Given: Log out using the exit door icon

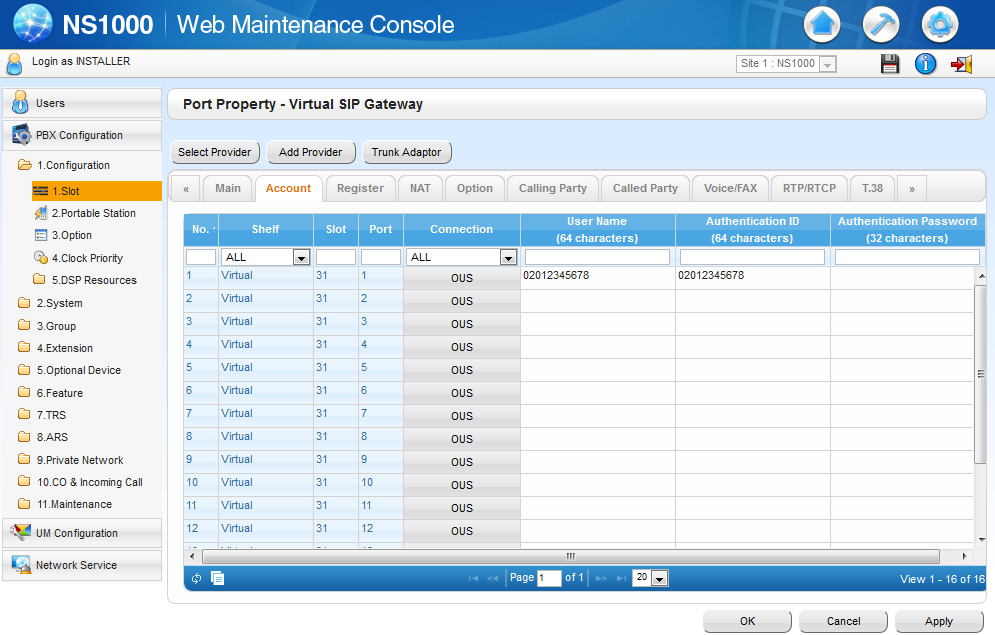Looking at the screenshot, I should point(961,63).
